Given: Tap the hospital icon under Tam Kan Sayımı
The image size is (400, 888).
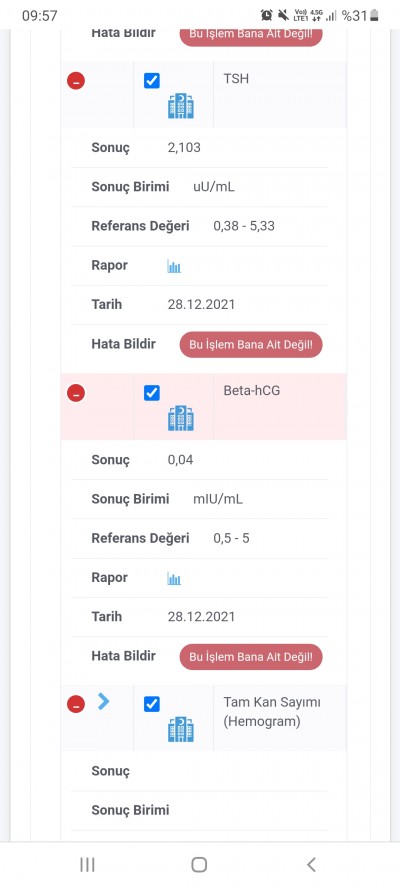Looking at the screenshot, I should (181, 729).
